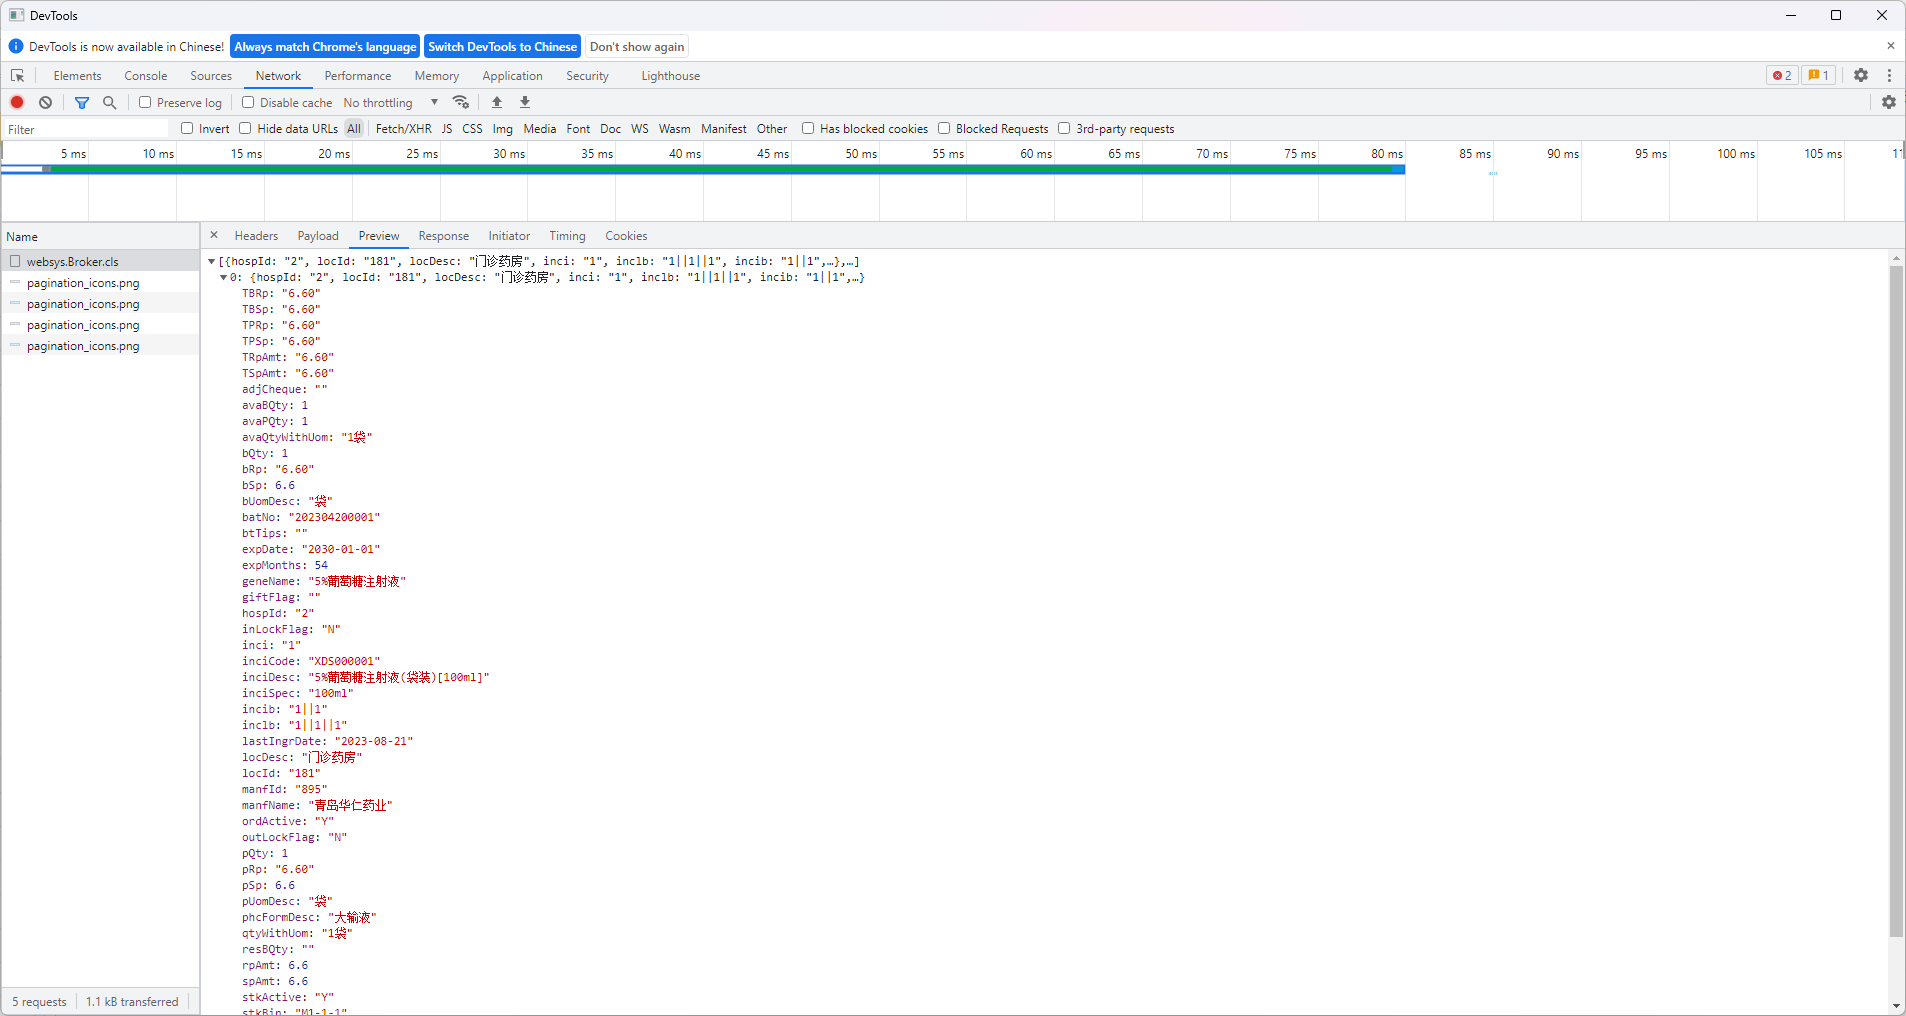Tick the Hide data URLs checkbox
The image size is (1906, 1016).
[x=245, y=128]
